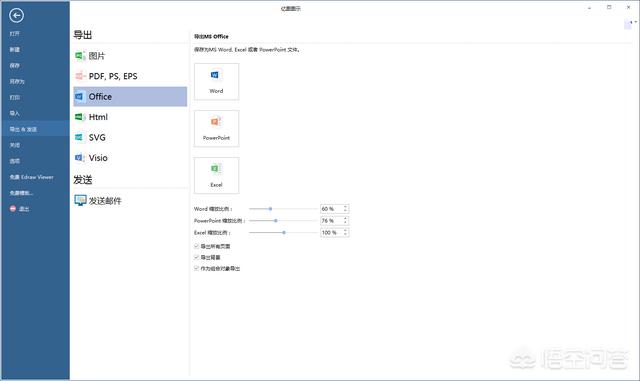This screenshot has height=381, width=640.
Task: Decrease Excel scale with down stepper arrow
Action: [x=346, y=234]
